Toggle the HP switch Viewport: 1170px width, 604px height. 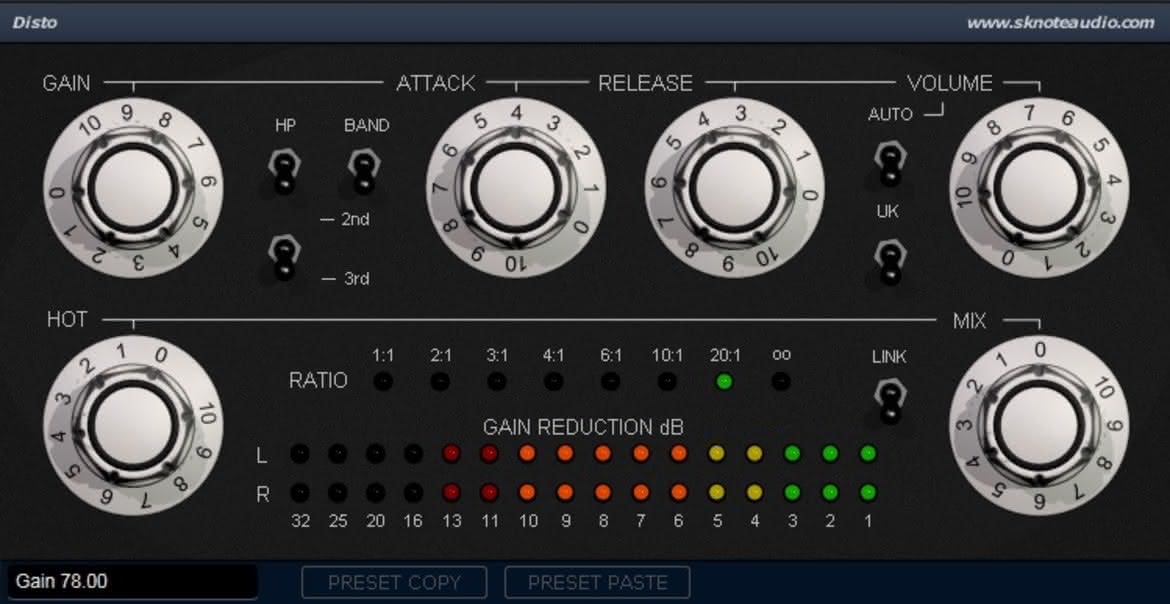coord(284,171)
